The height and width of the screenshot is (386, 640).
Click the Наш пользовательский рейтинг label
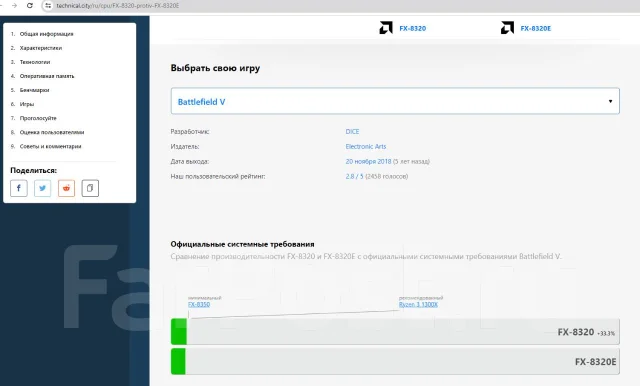point(218,176)
